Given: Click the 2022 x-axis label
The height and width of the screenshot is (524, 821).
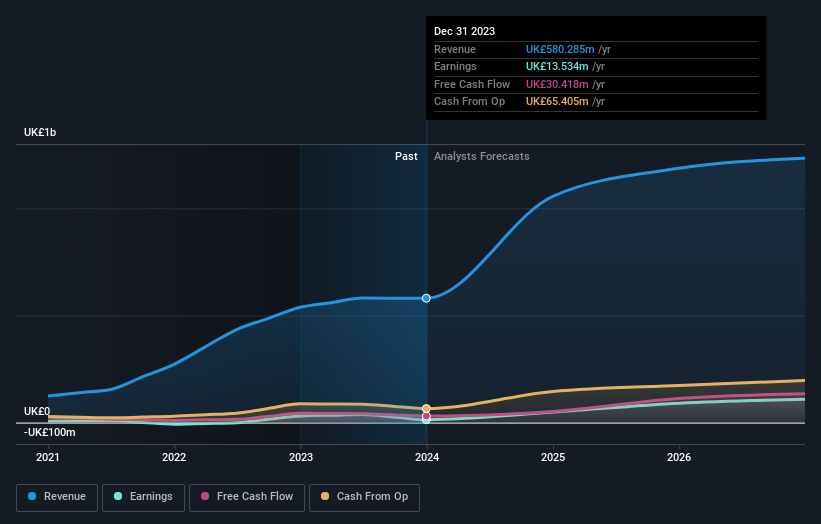Looking at the screenshot, I should (174, 458).
